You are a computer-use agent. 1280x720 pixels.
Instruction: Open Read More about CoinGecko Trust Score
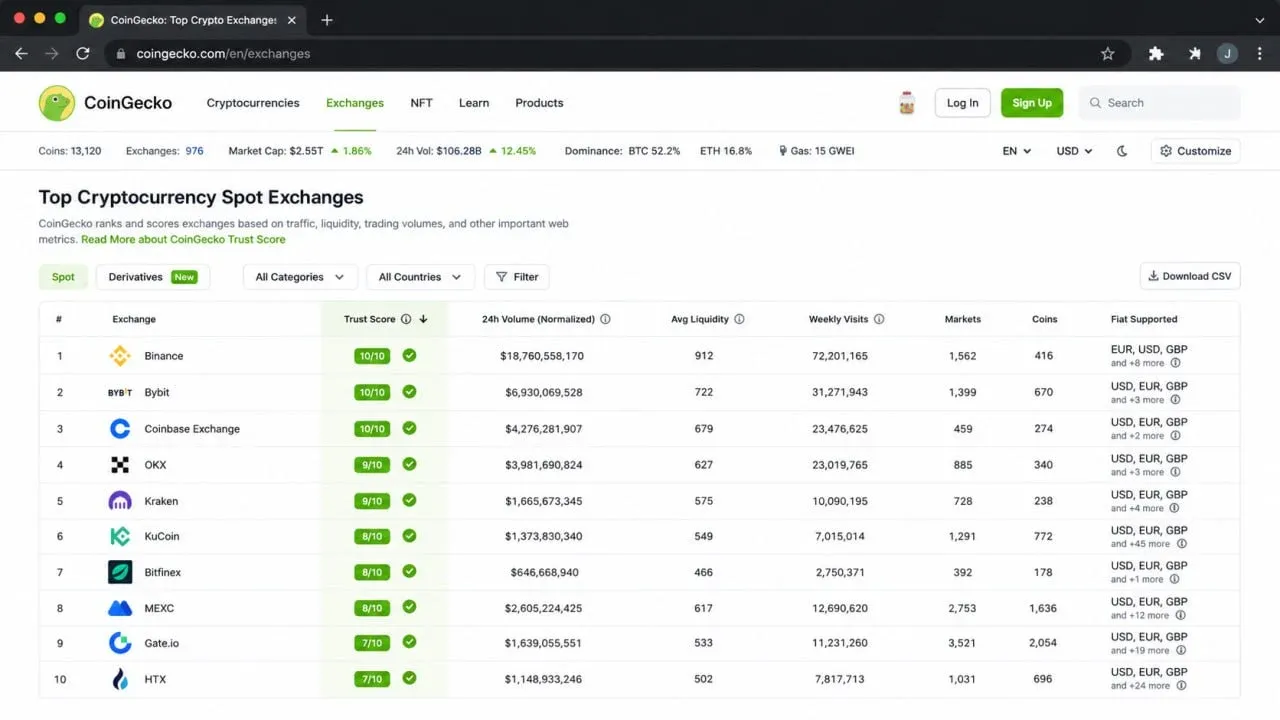(x=183, y=240)
